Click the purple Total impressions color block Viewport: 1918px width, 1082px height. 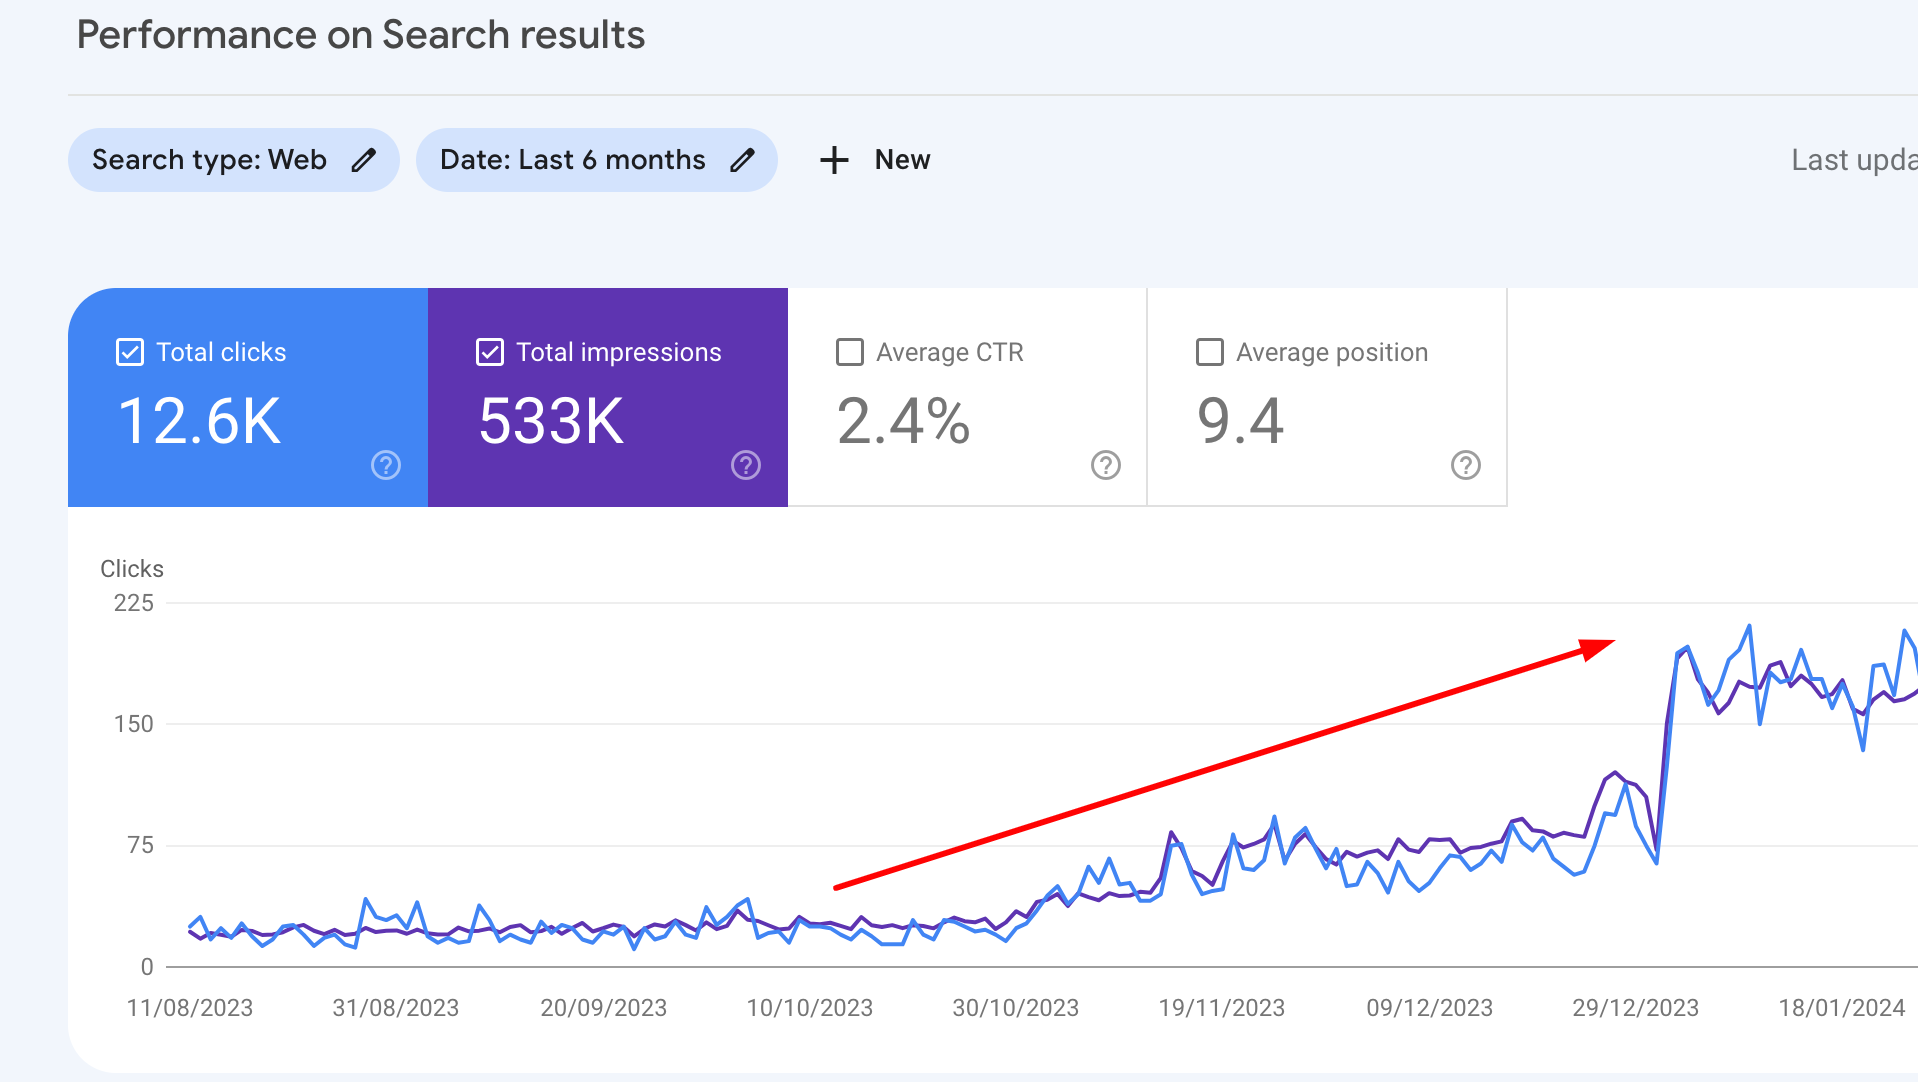point(608,397)
